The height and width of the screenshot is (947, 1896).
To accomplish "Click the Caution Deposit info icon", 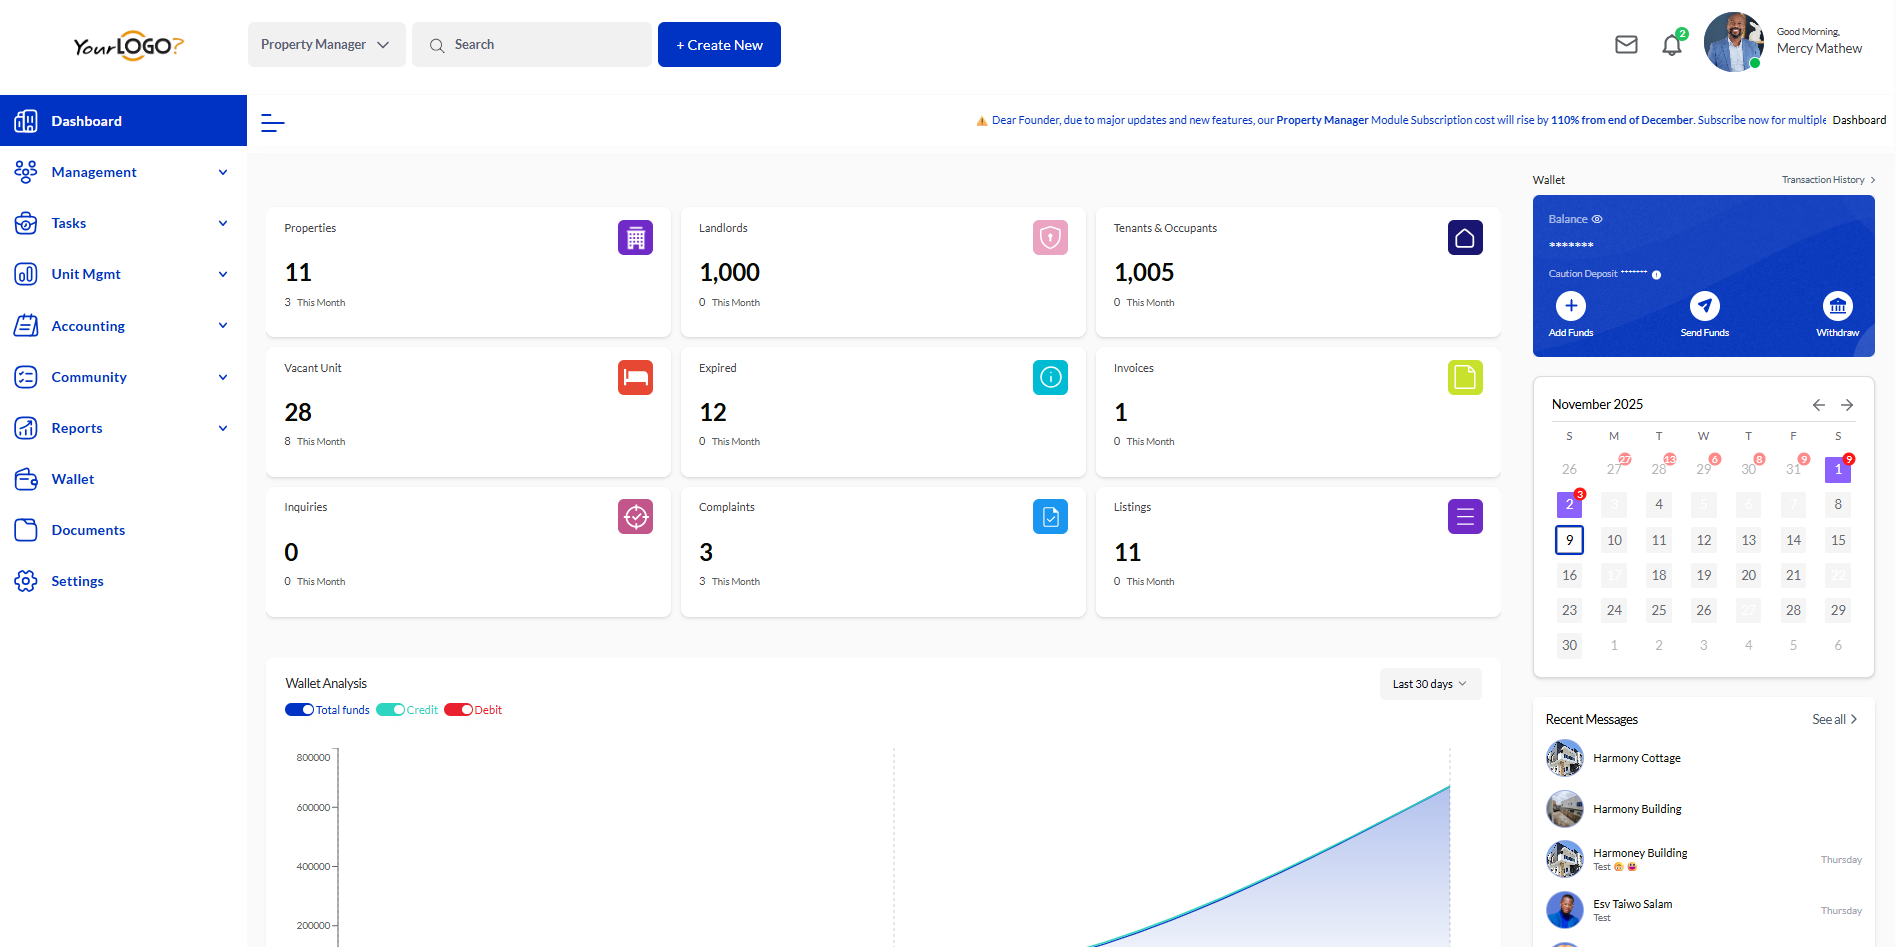I will (x=1656, y=275).
